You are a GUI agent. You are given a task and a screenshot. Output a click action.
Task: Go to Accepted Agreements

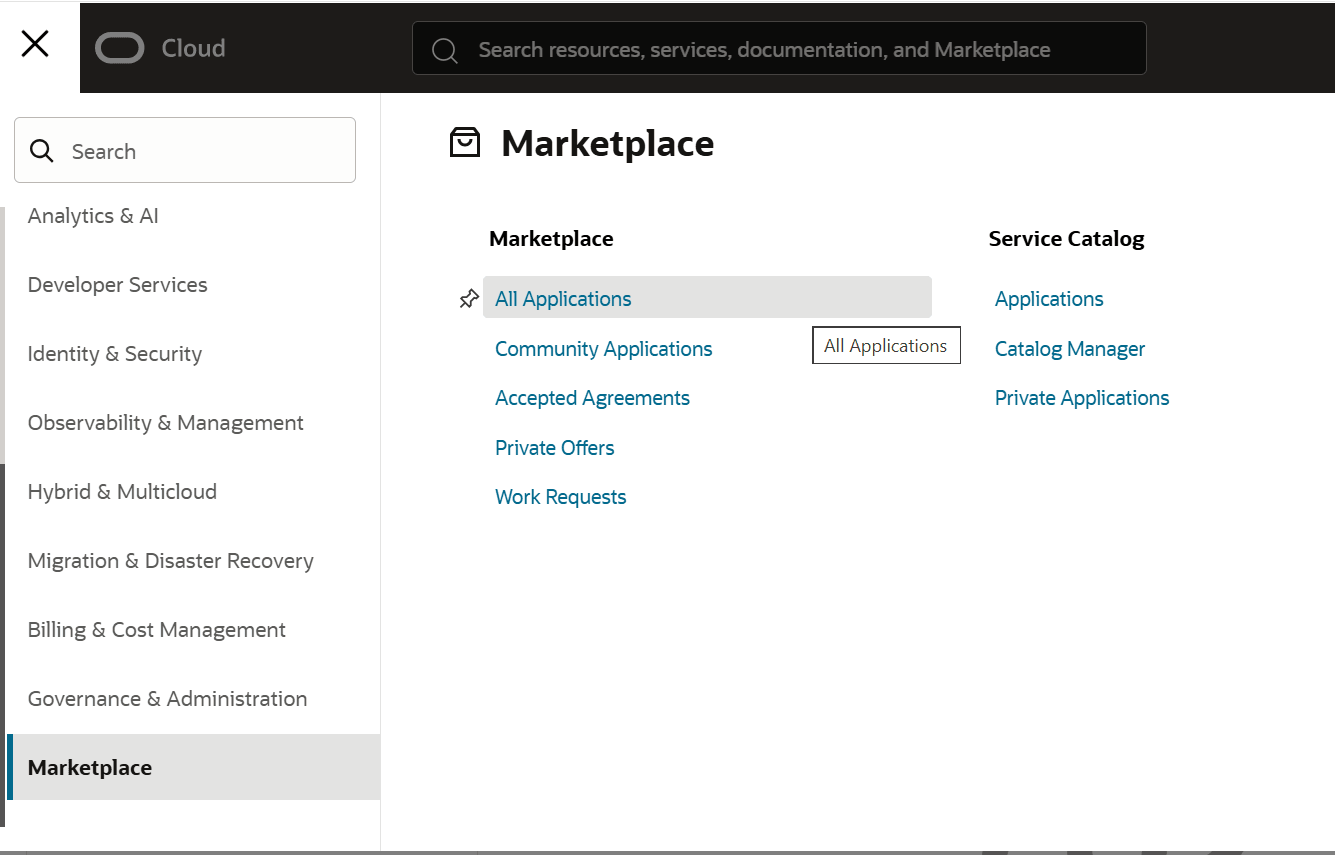(x=592, y=398)
